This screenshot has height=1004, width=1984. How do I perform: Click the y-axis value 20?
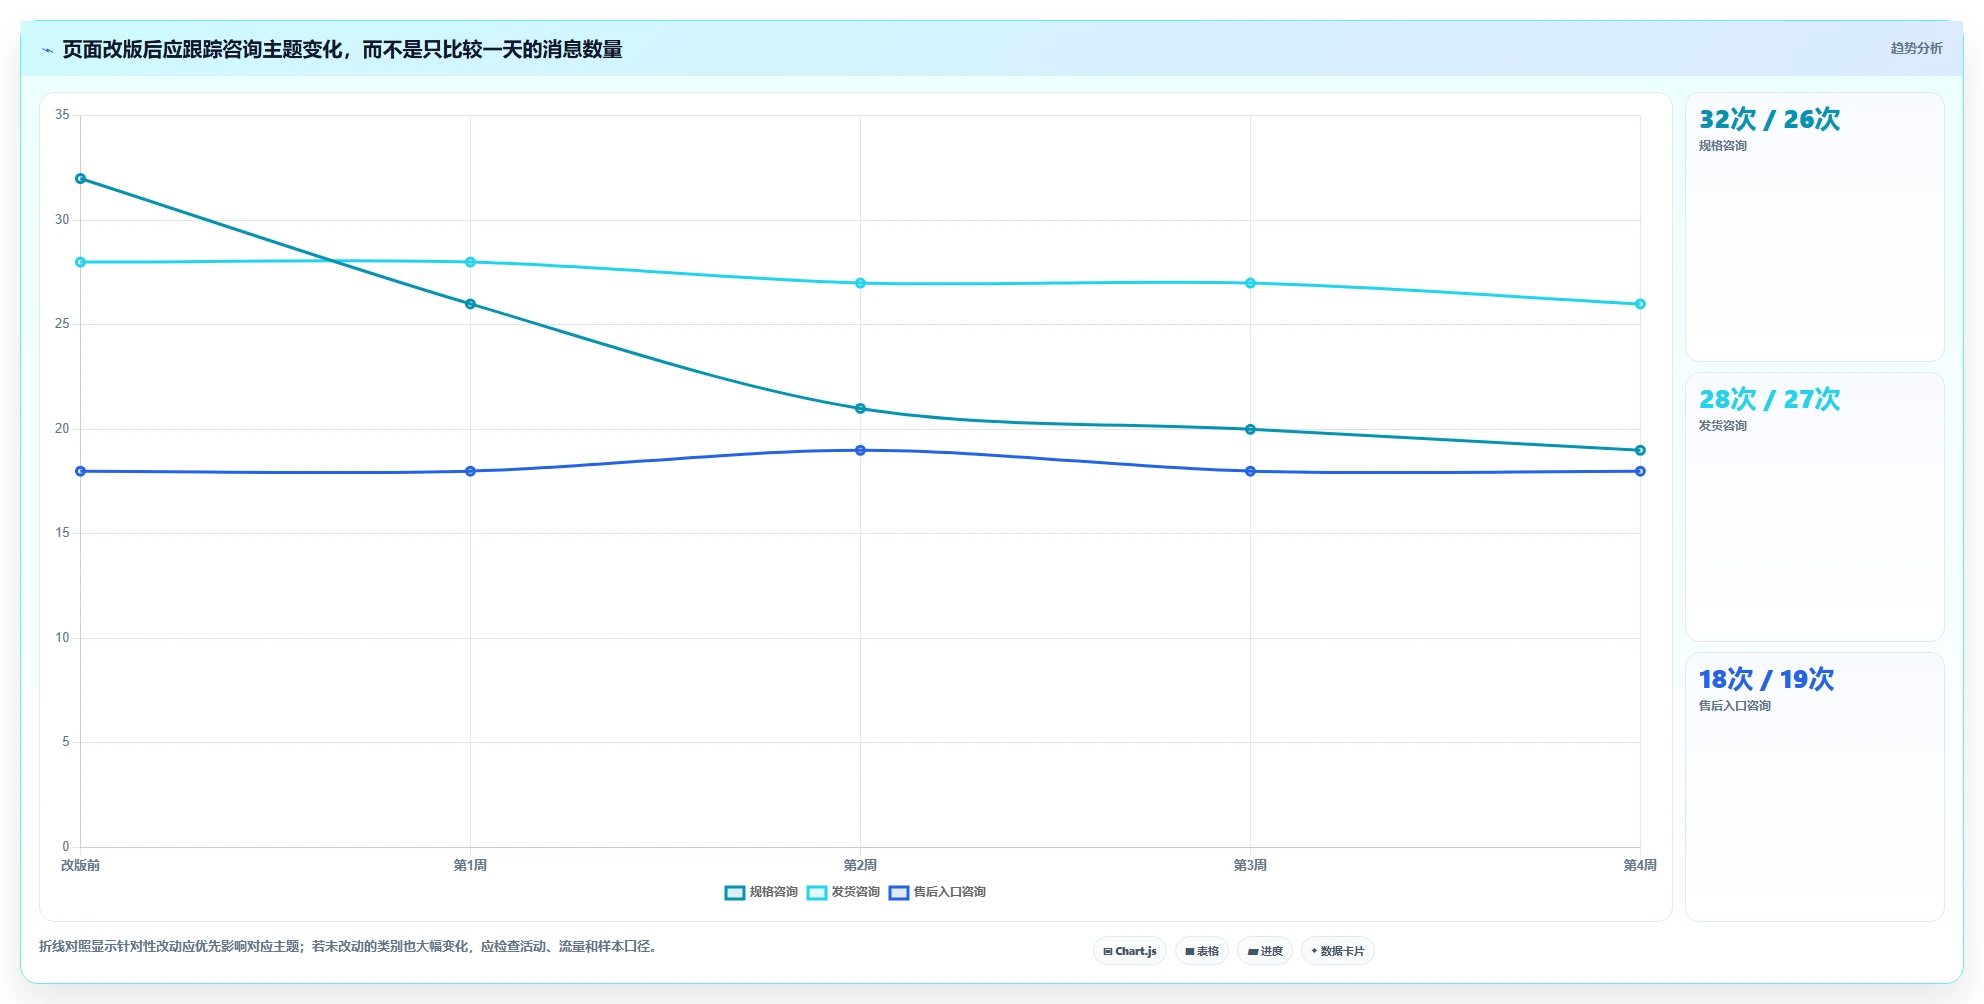click(x=62, y=429)
